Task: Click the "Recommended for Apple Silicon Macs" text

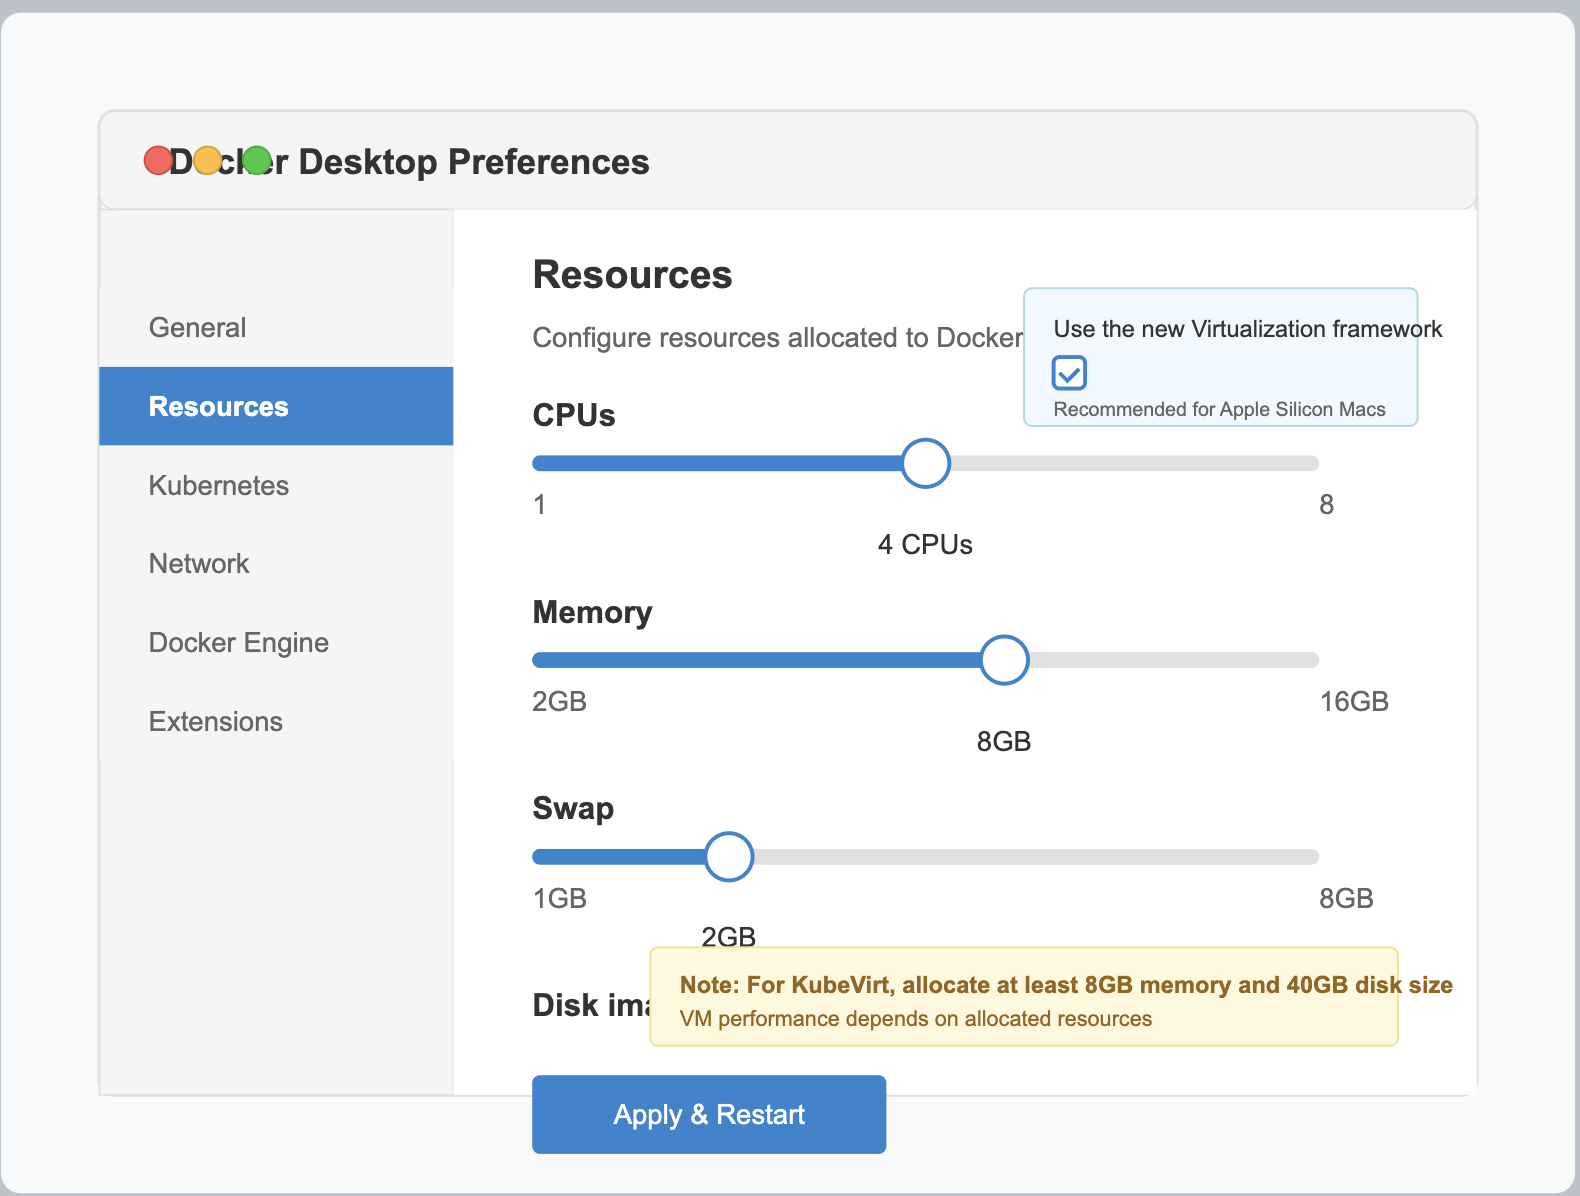Action: [x=1219, y=409]
